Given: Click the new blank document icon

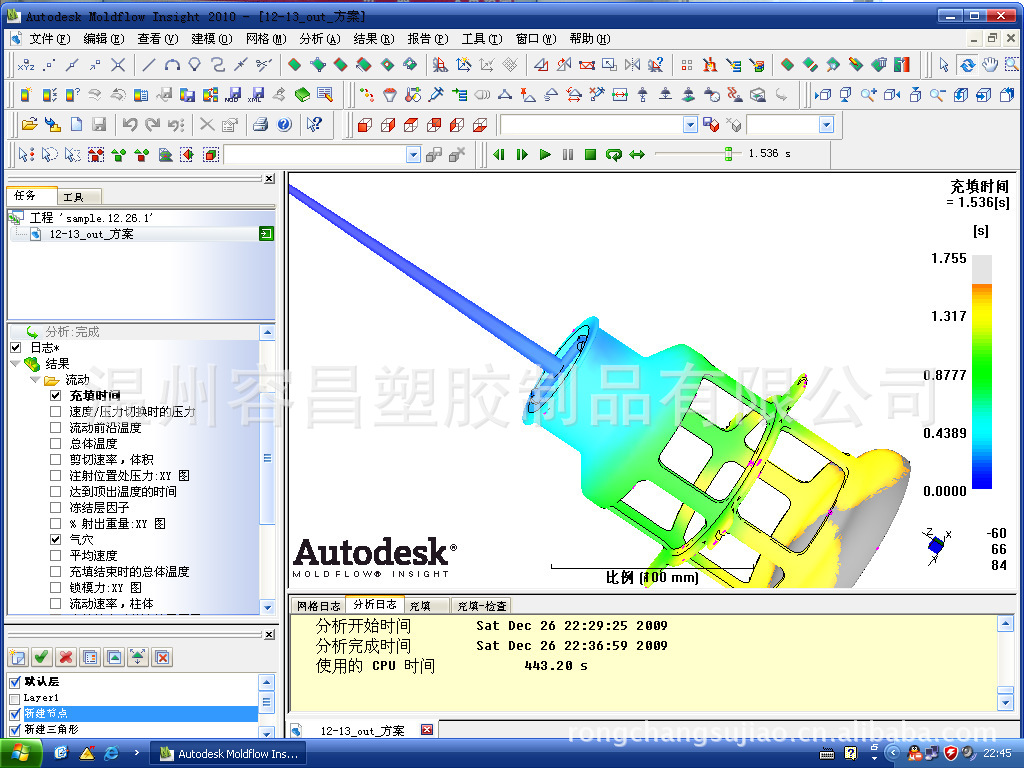Looking at the screenshot, I should click(x=76, y=124).
